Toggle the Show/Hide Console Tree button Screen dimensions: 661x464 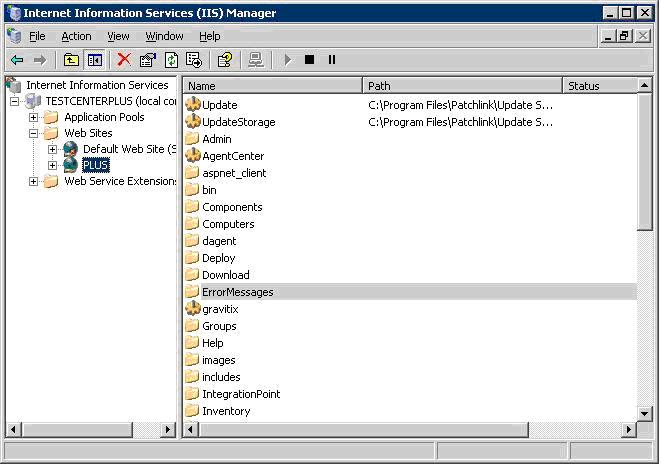(x=93, y=60)
